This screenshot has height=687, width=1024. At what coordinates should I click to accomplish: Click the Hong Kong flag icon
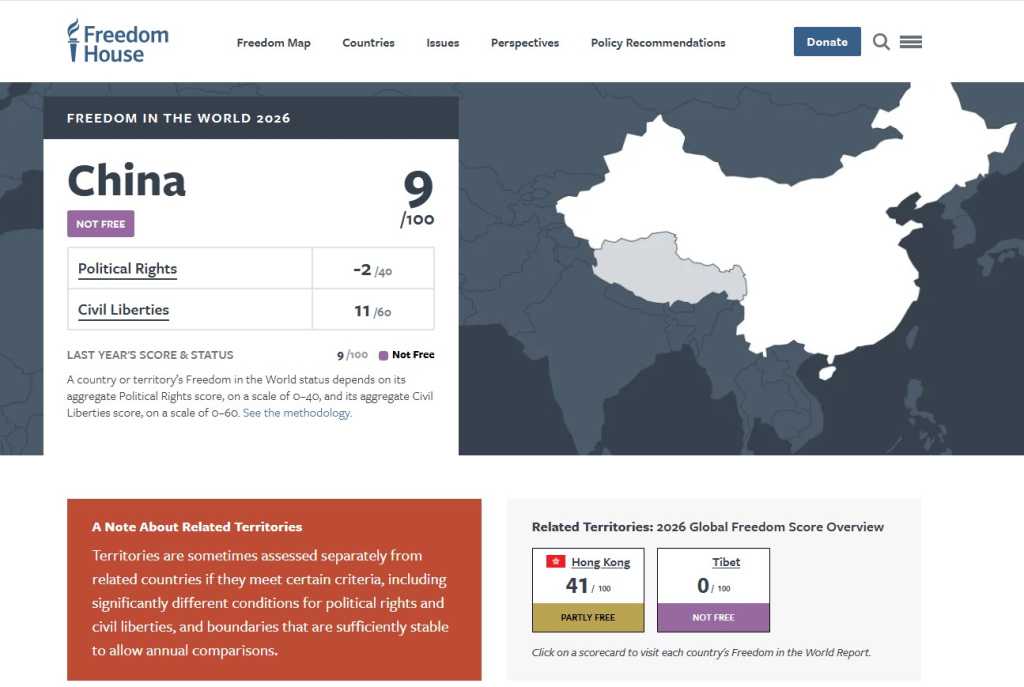point(555,562)
